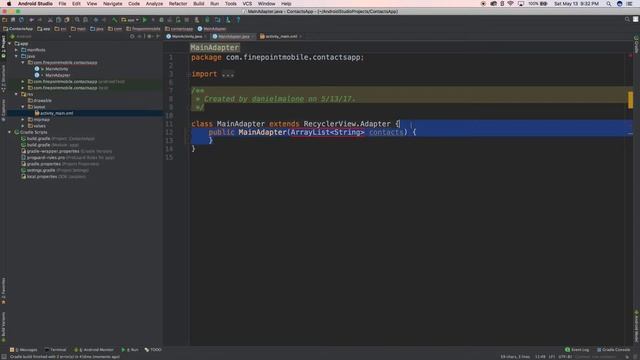Viewport: 640px width, 360px height.
Task: Click the Make Project hammer icon
Action: 115,20
